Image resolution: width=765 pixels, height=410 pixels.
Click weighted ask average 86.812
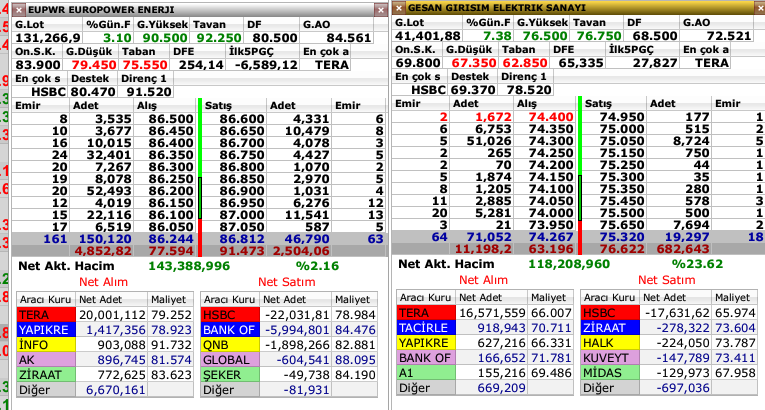[x=242, y=239]
